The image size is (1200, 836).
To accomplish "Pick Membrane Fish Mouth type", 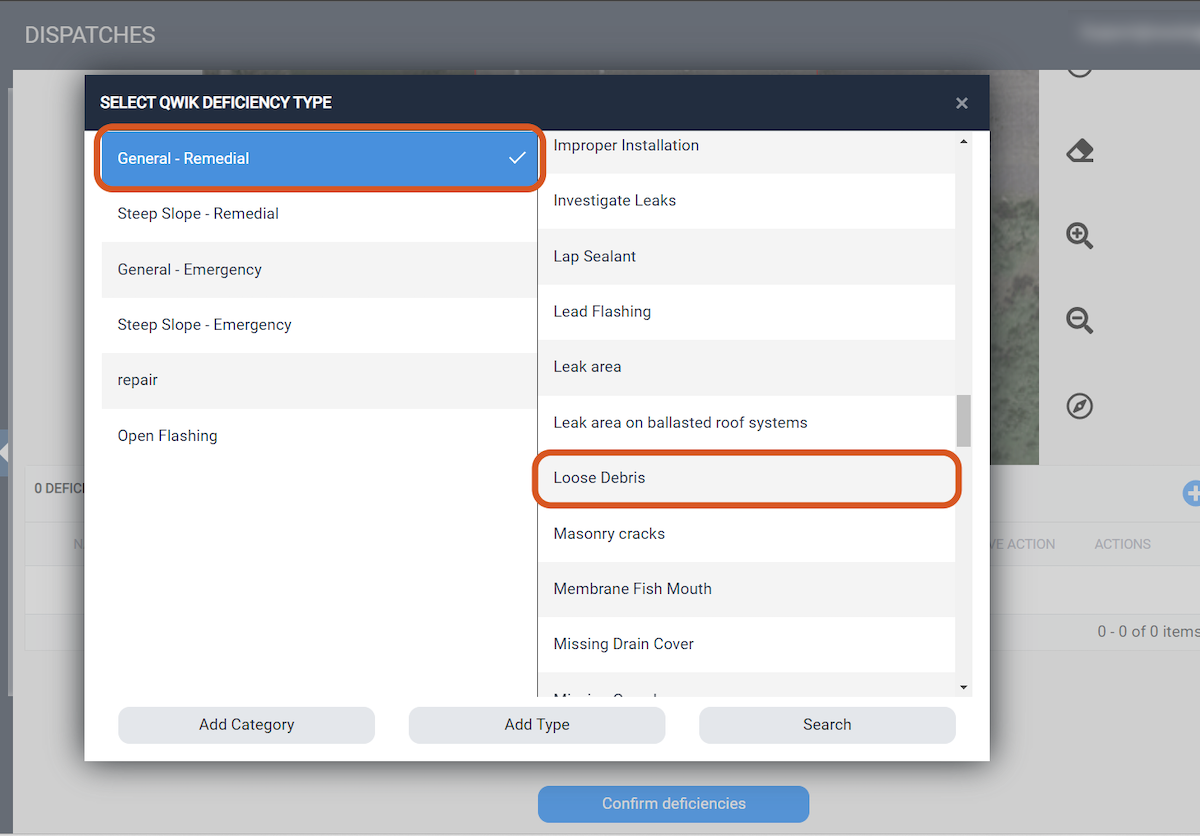I will [x=747, y=589].
